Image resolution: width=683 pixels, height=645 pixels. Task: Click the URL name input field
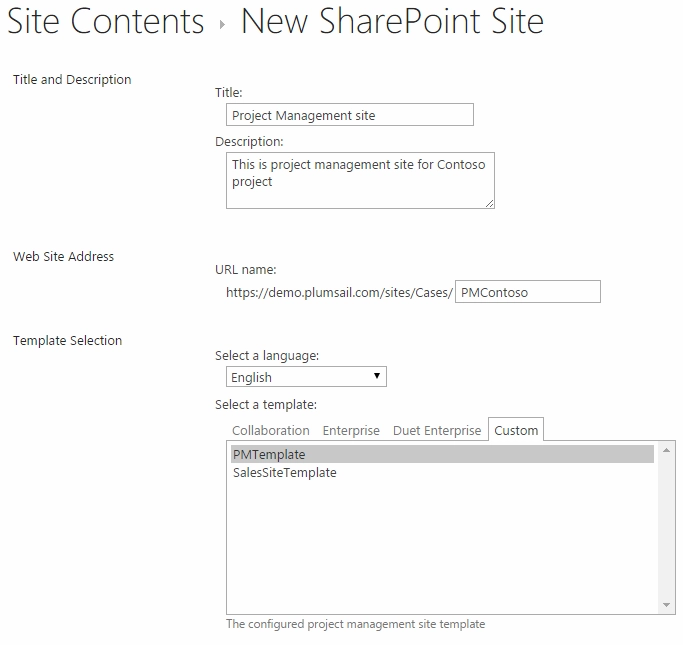(528, 292)
